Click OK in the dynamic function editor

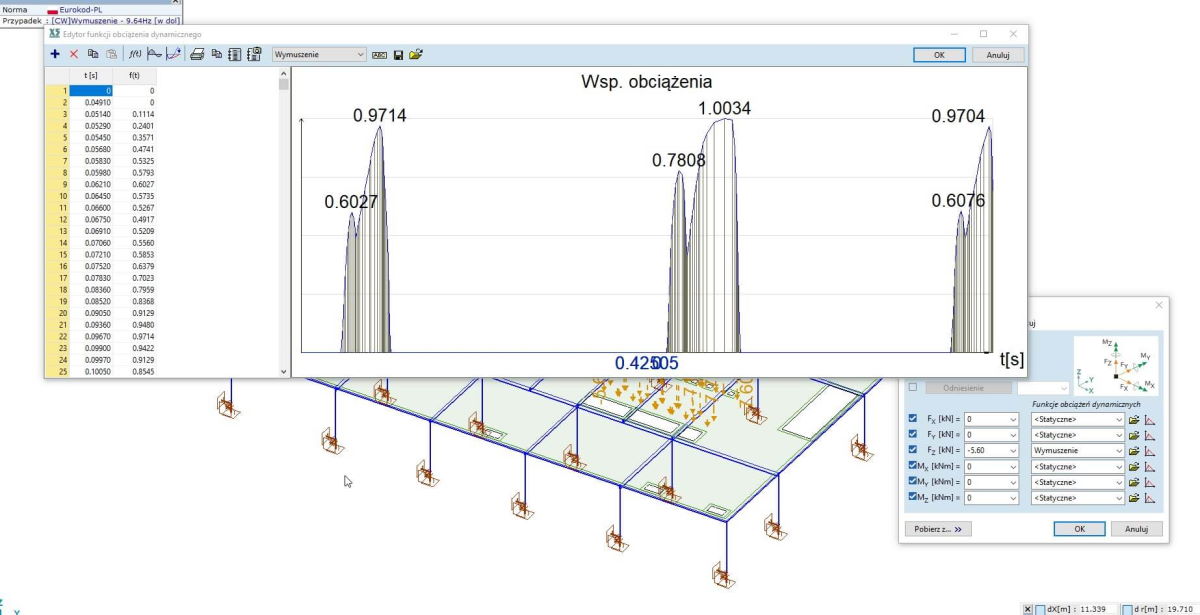click(939, 55)
